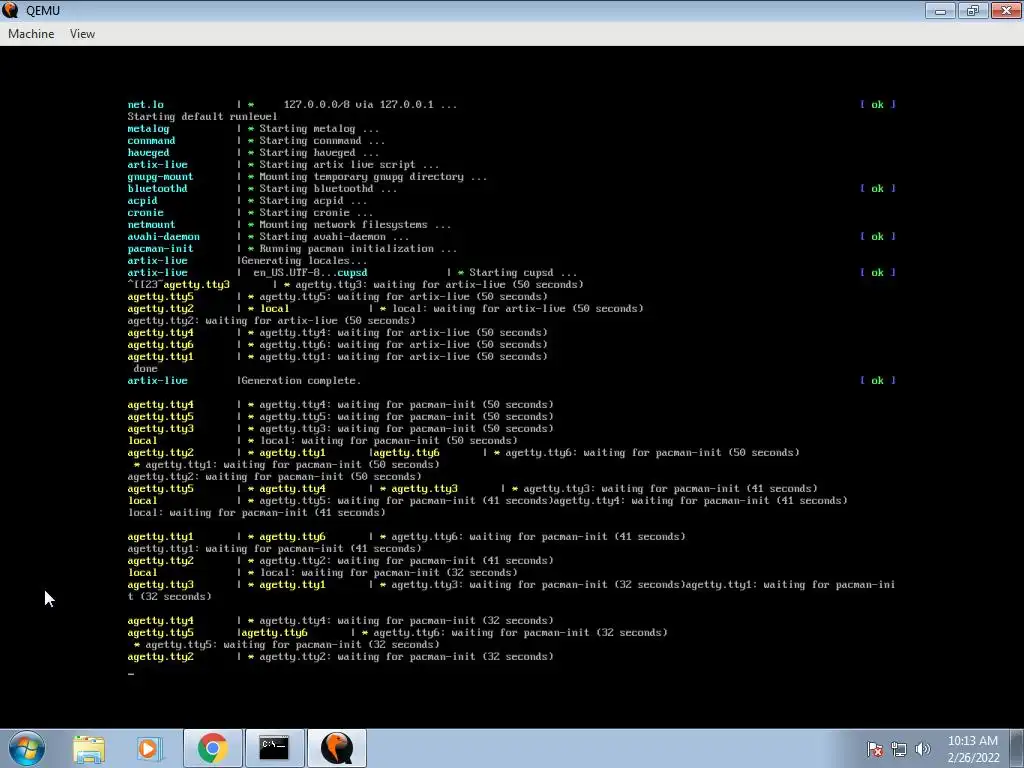The height and width of the screenshot is (768, 1024).
Task: Minimize the QEMU window
Action: 940,10
